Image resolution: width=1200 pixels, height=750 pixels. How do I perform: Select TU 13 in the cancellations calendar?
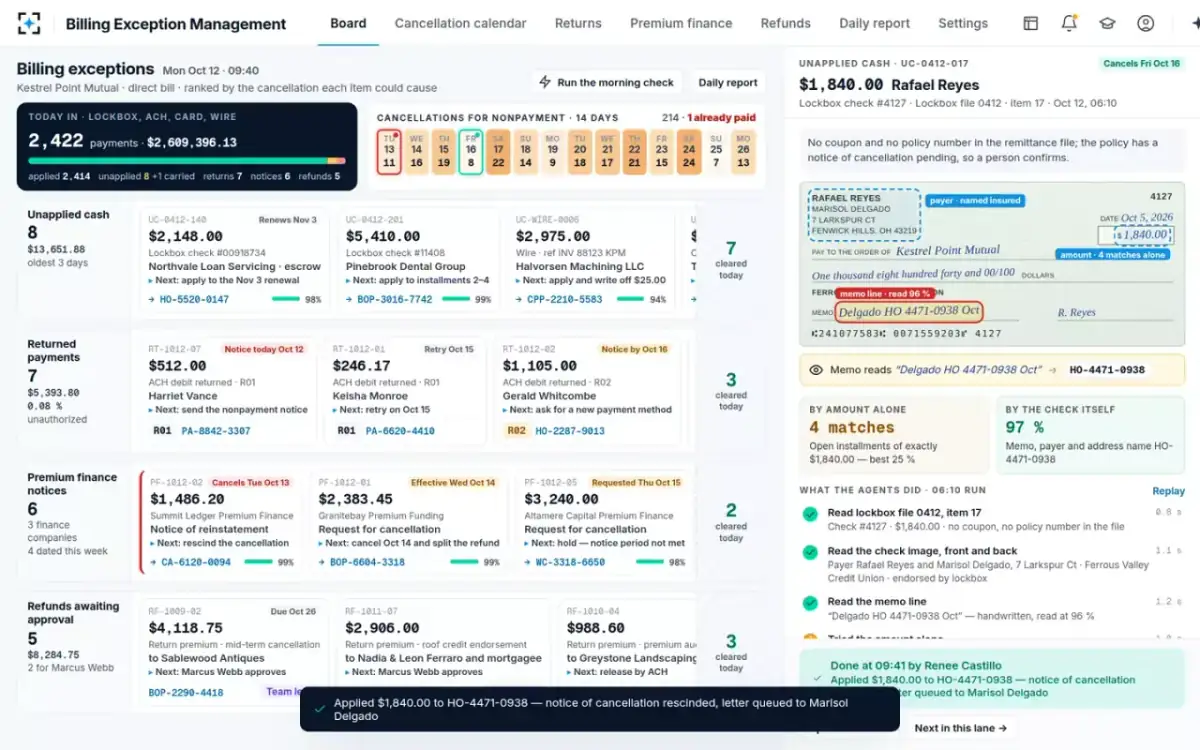pyautogui.click(x=389, y=151)
